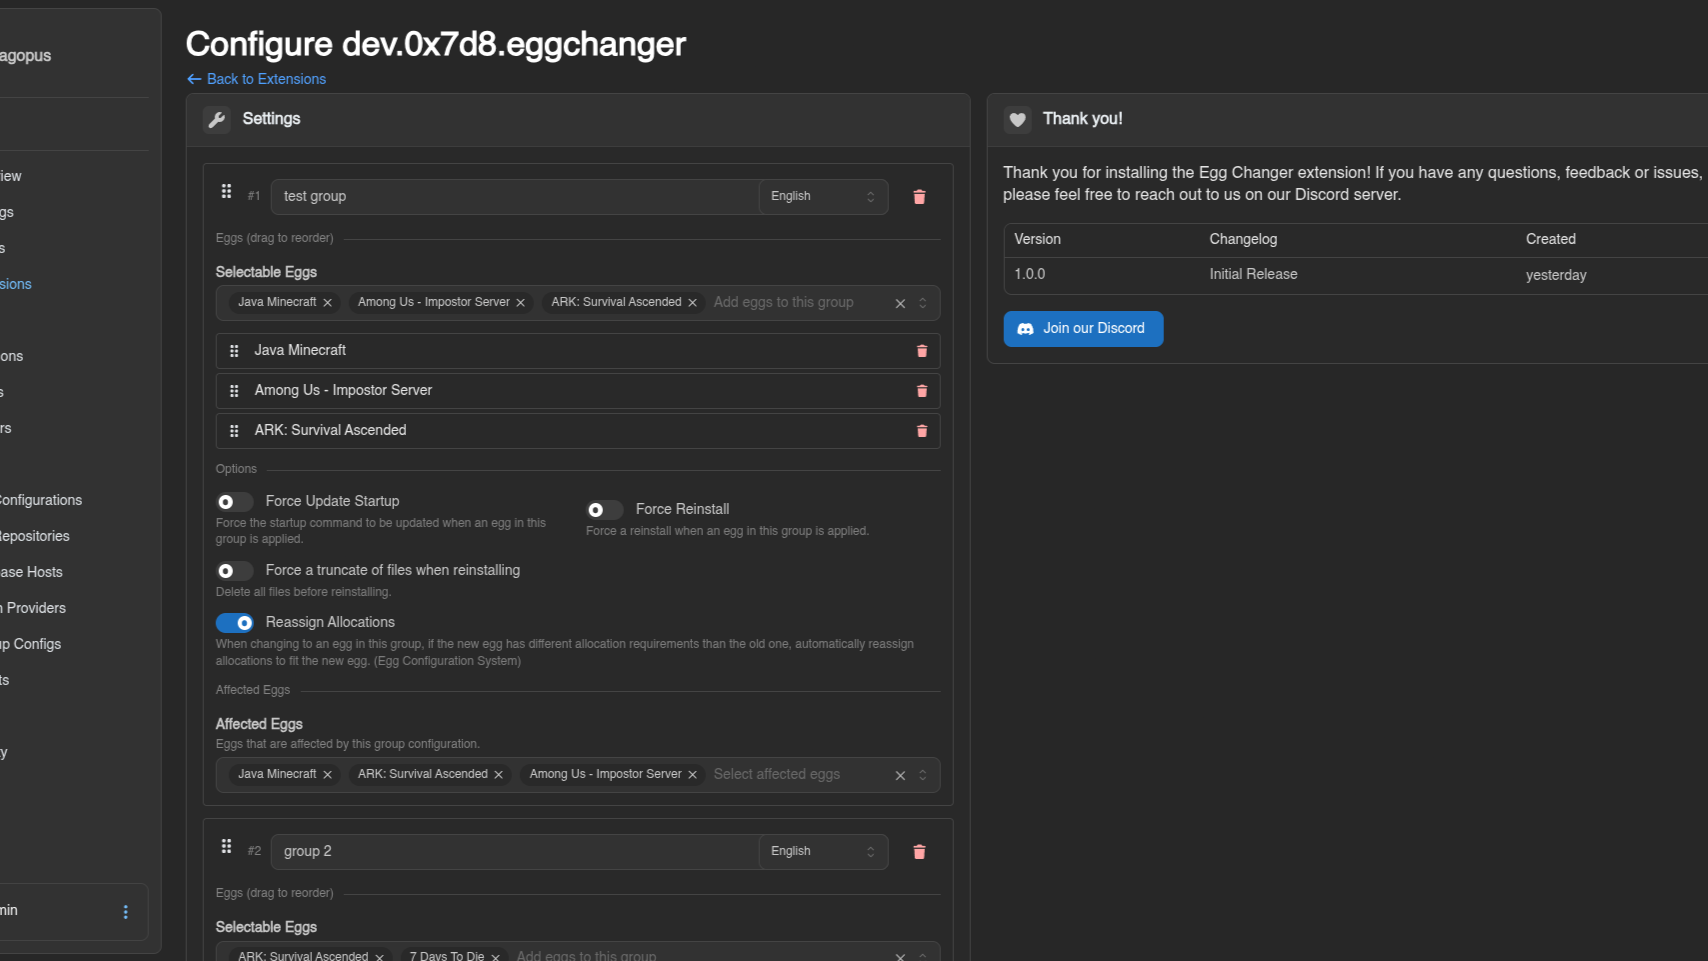Image resolution: width=1708 pixels, height=961 pixels.
Task: Clear all tags in Affected Eggs field
Action: point(900,776)
